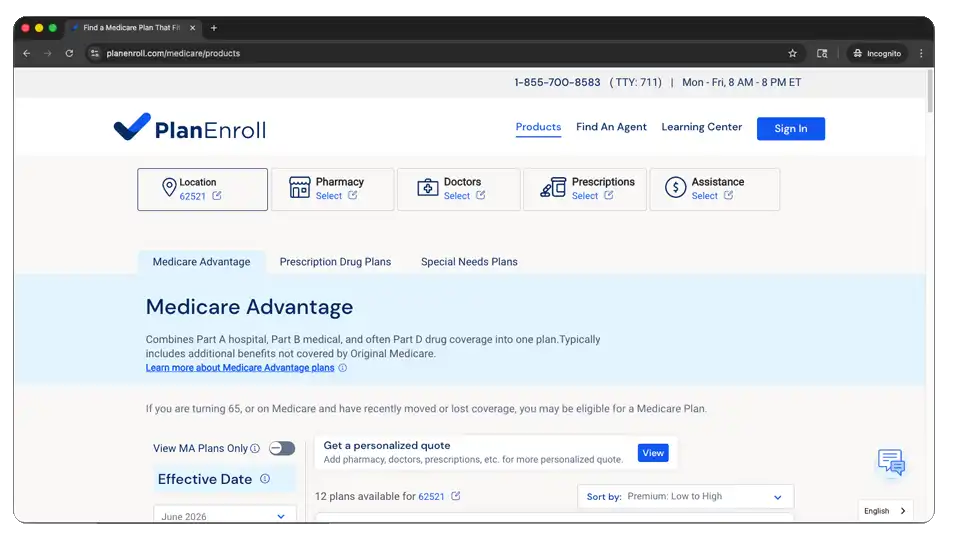Bookmark this page with the star icon
Image resolution: width=960 pixels, height=540 pixels.
tap(792, 53)
